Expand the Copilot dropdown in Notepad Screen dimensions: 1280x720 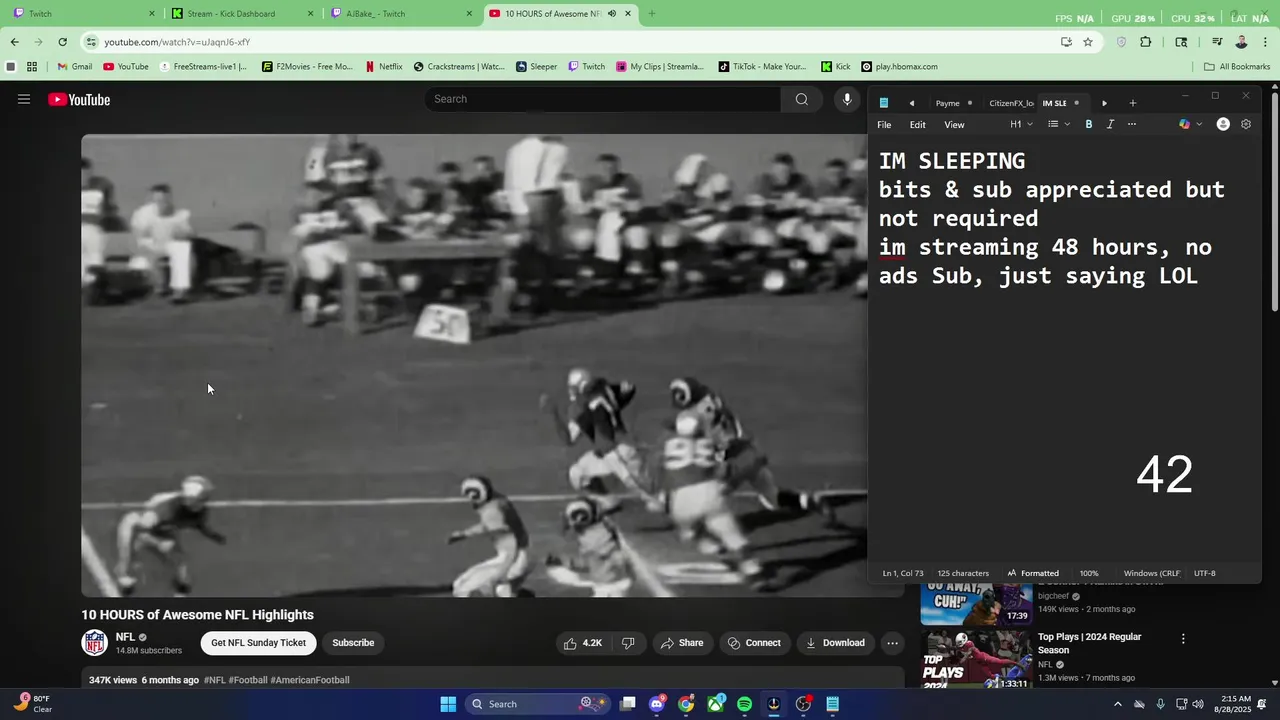[x=1199, y=124]
